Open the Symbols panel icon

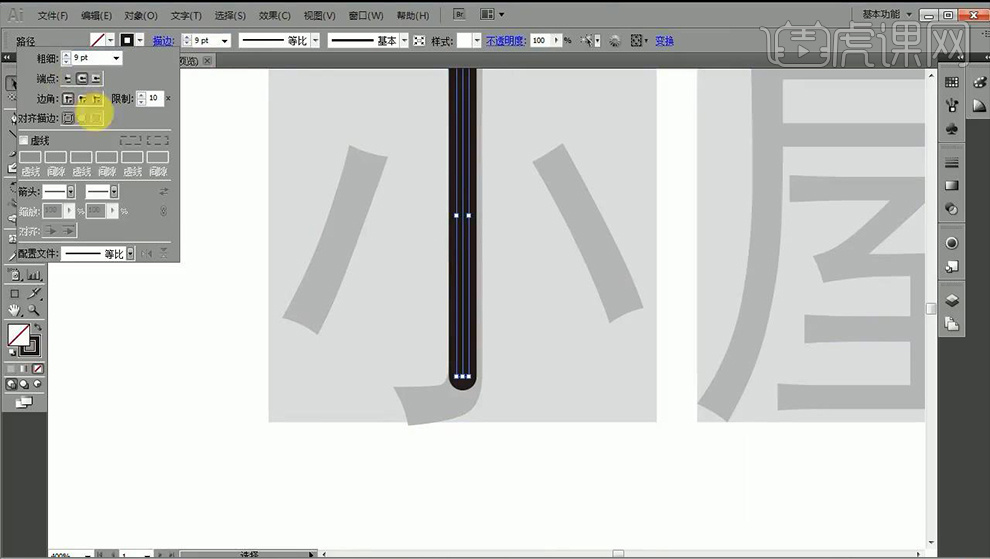[x=951, y=129]
